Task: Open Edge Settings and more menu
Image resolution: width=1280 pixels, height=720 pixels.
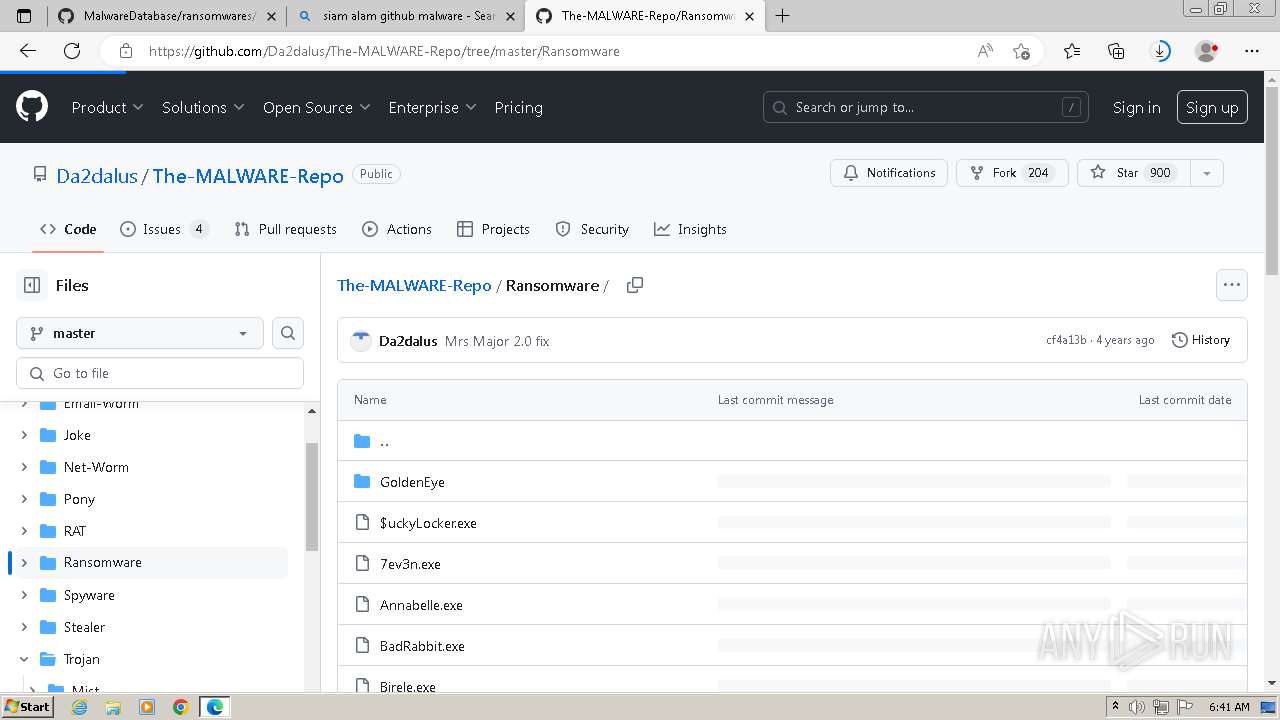Action: click(x=1252, y=51)
